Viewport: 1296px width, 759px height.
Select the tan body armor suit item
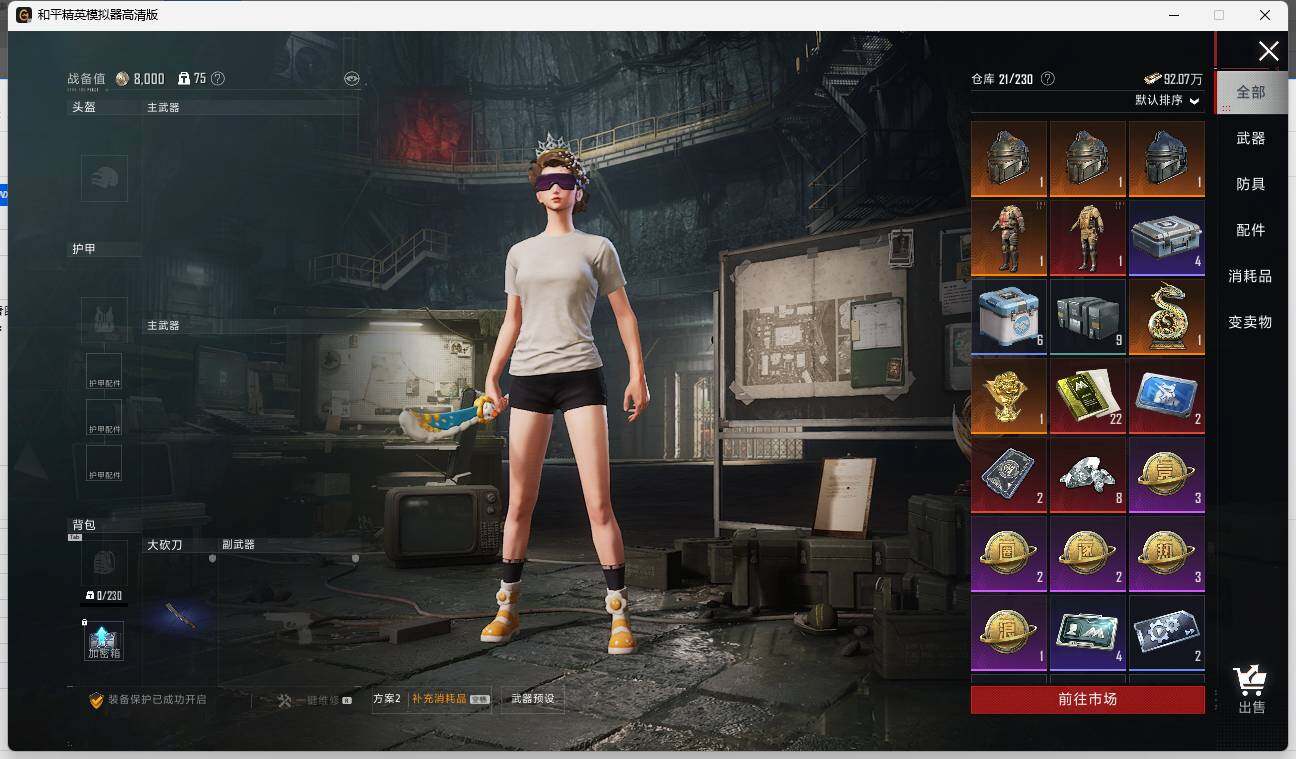1088,237
